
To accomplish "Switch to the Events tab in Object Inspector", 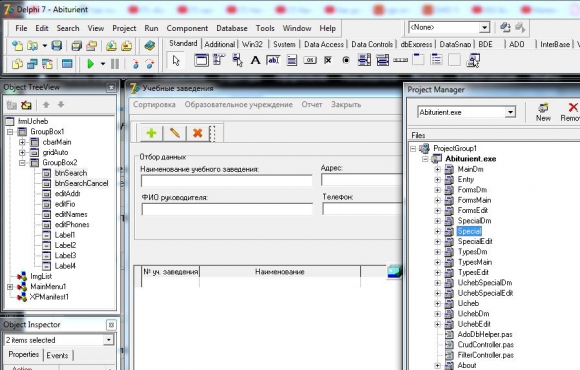I will [57, 356].
